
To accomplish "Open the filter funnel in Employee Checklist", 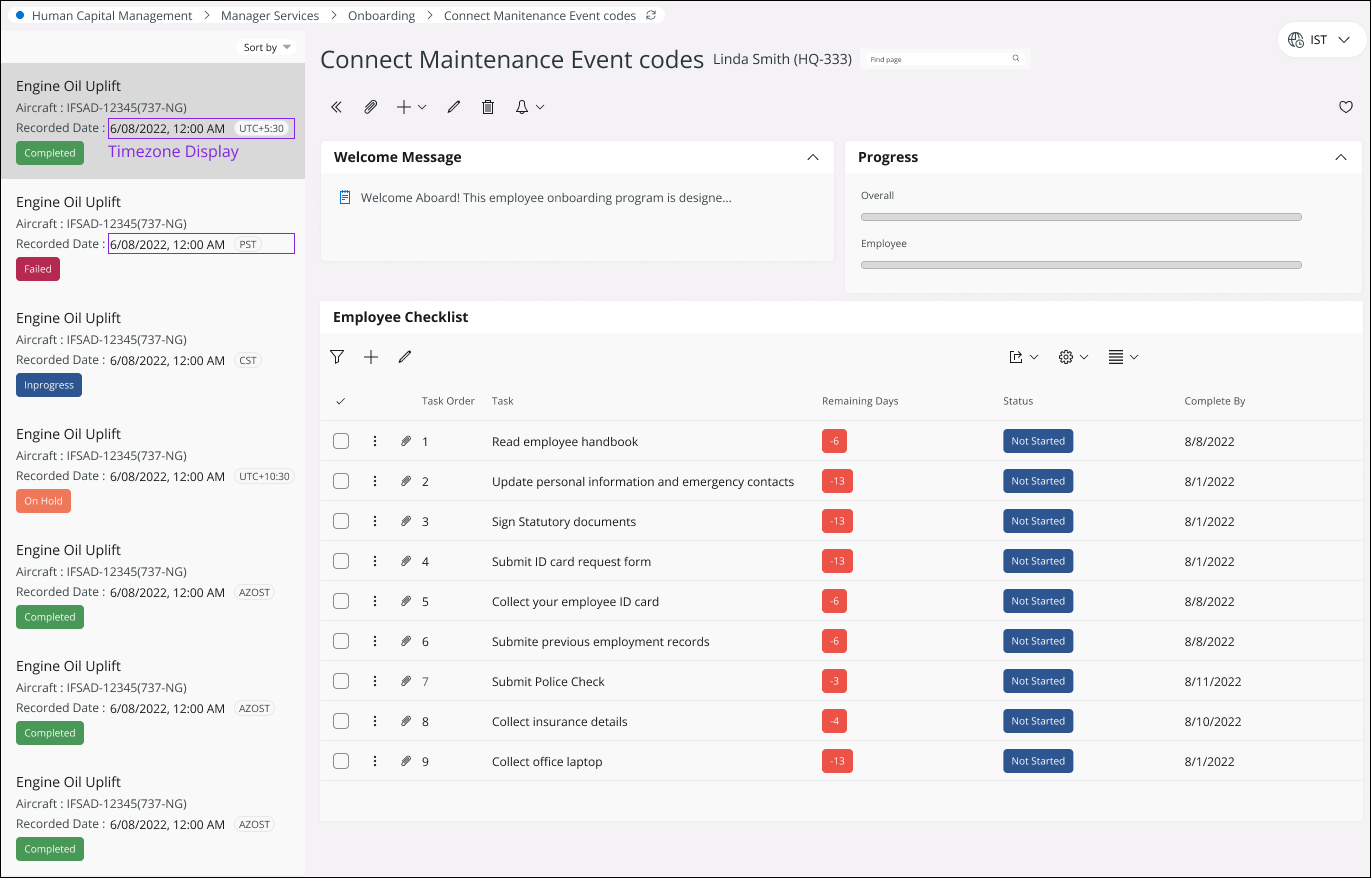I will pos(337,357).
